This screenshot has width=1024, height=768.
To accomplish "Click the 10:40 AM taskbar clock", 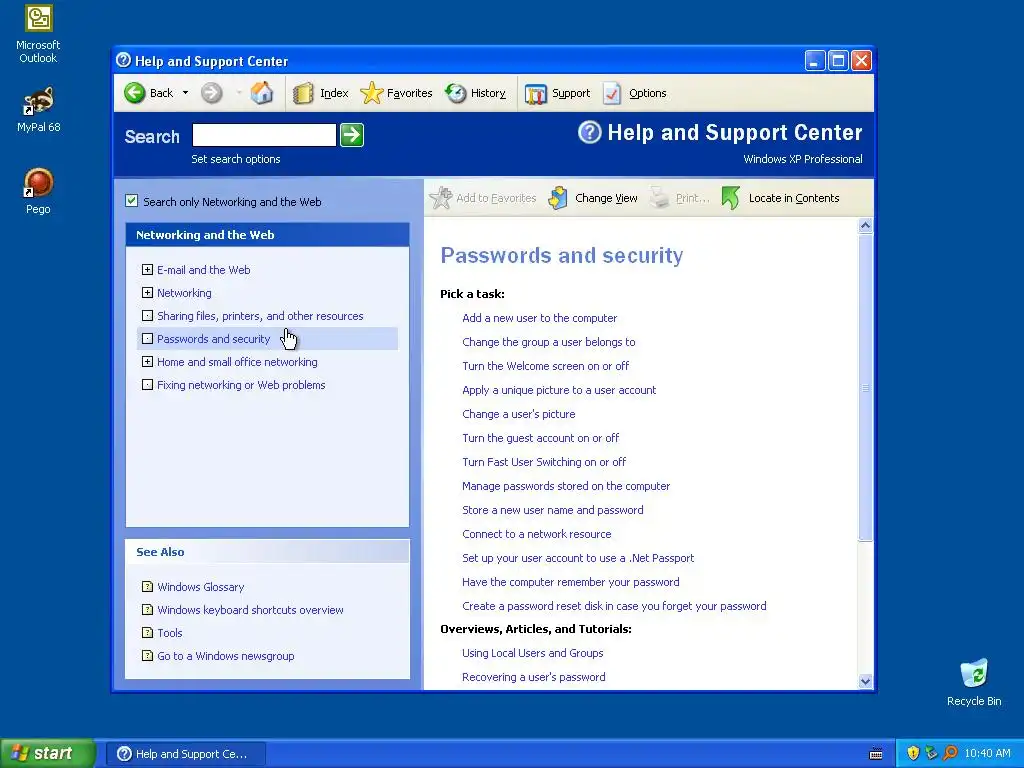I will pyautogui.click(x=987, y=754).
